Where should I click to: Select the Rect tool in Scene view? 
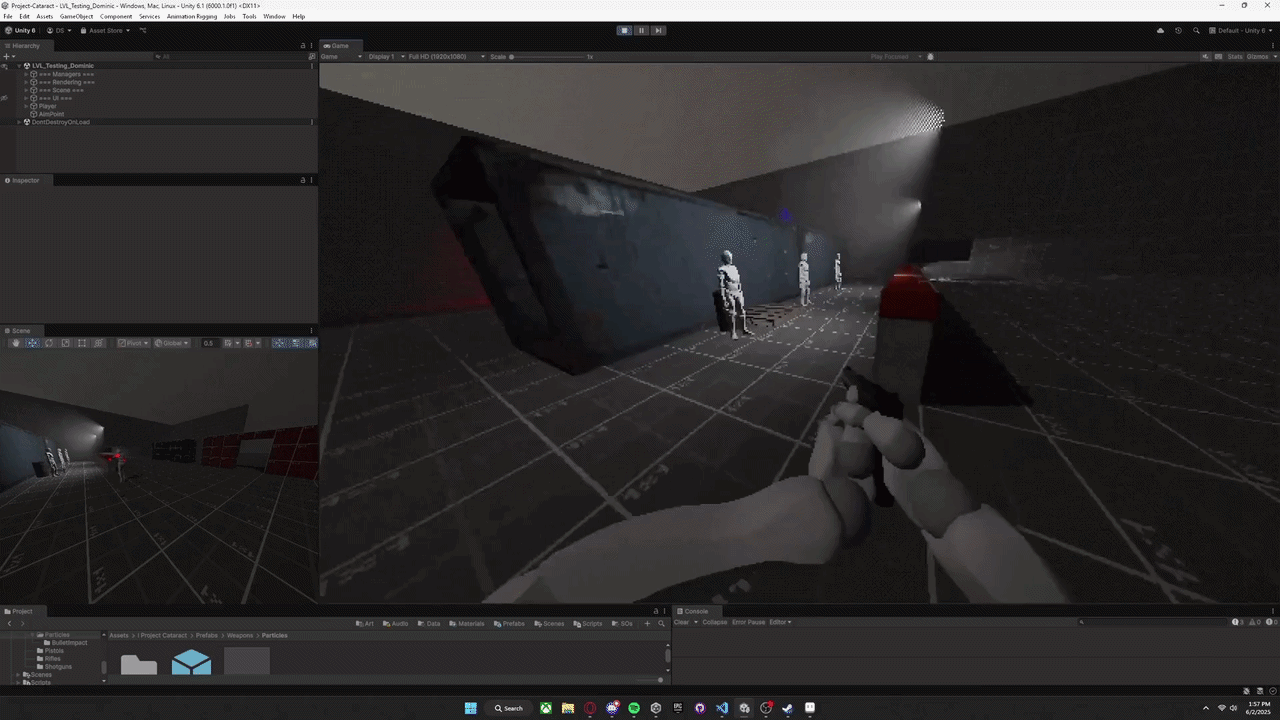click(x=82, y=343)
